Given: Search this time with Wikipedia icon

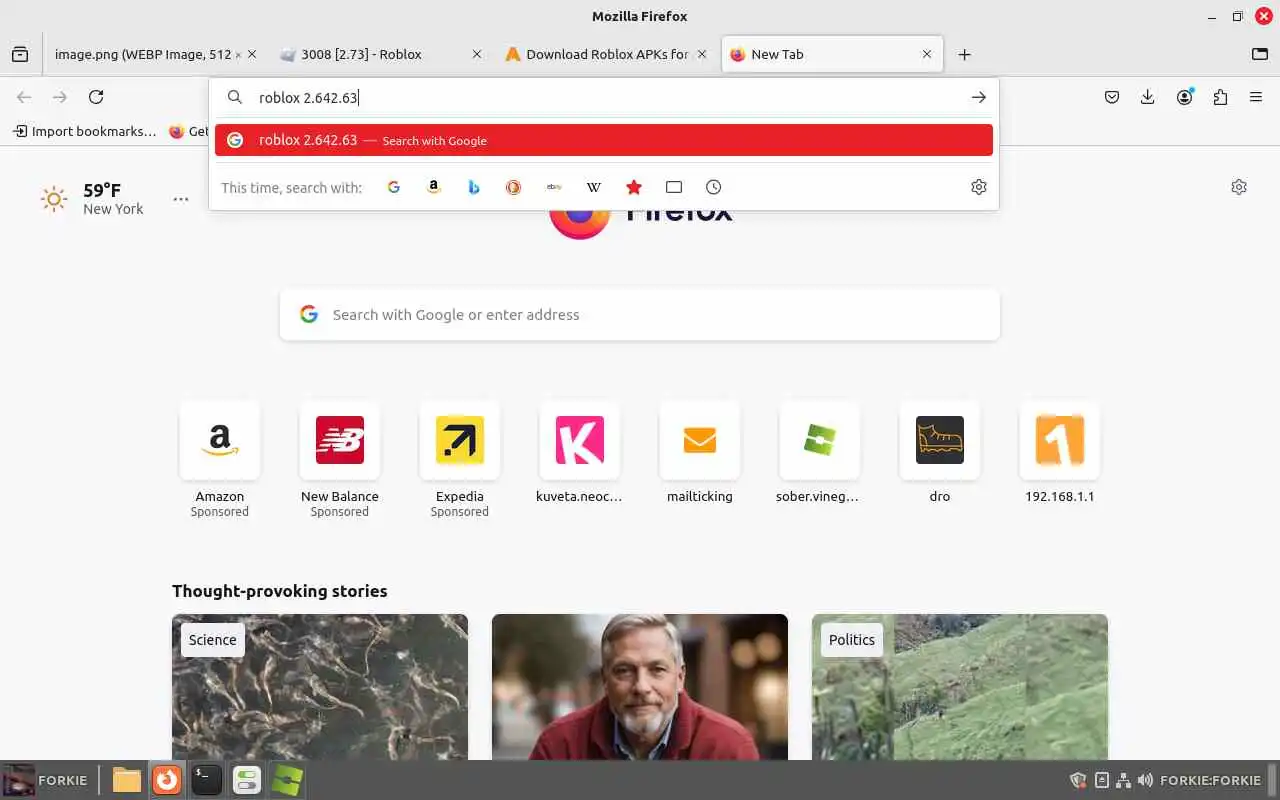Looking at the screenshot, I should point(594,187).
